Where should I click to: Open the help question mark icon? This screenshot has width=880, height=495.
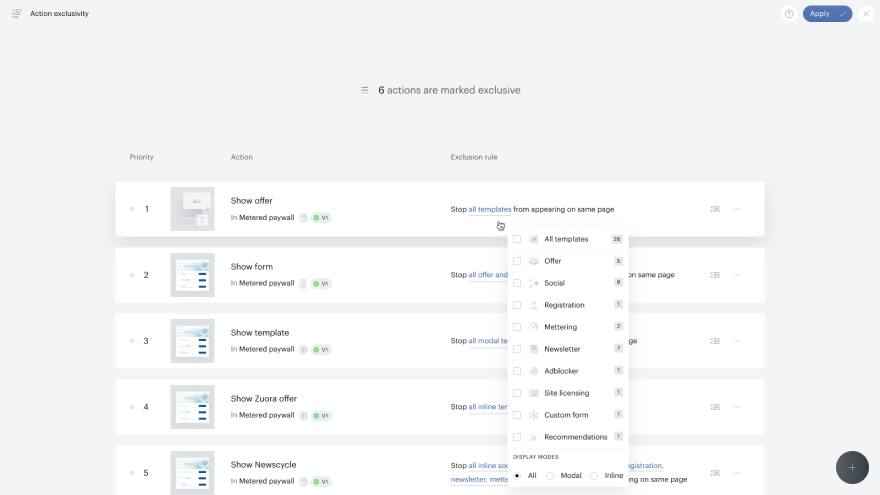(789, 13)
